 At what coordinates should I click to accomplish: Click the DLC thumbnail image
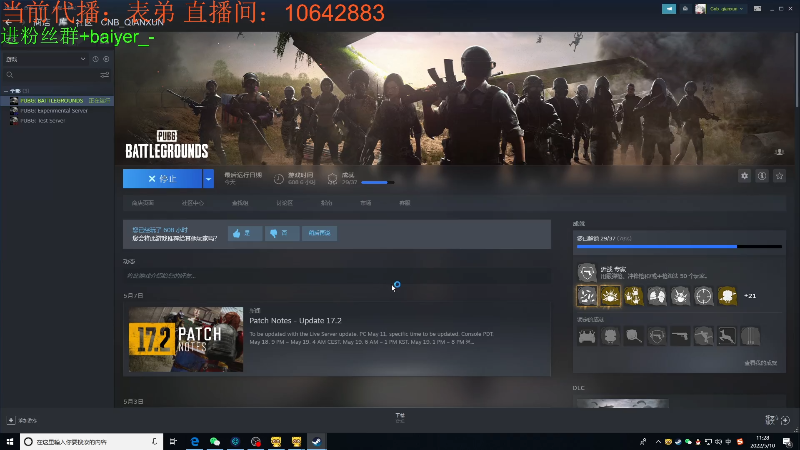pos(622,404)
